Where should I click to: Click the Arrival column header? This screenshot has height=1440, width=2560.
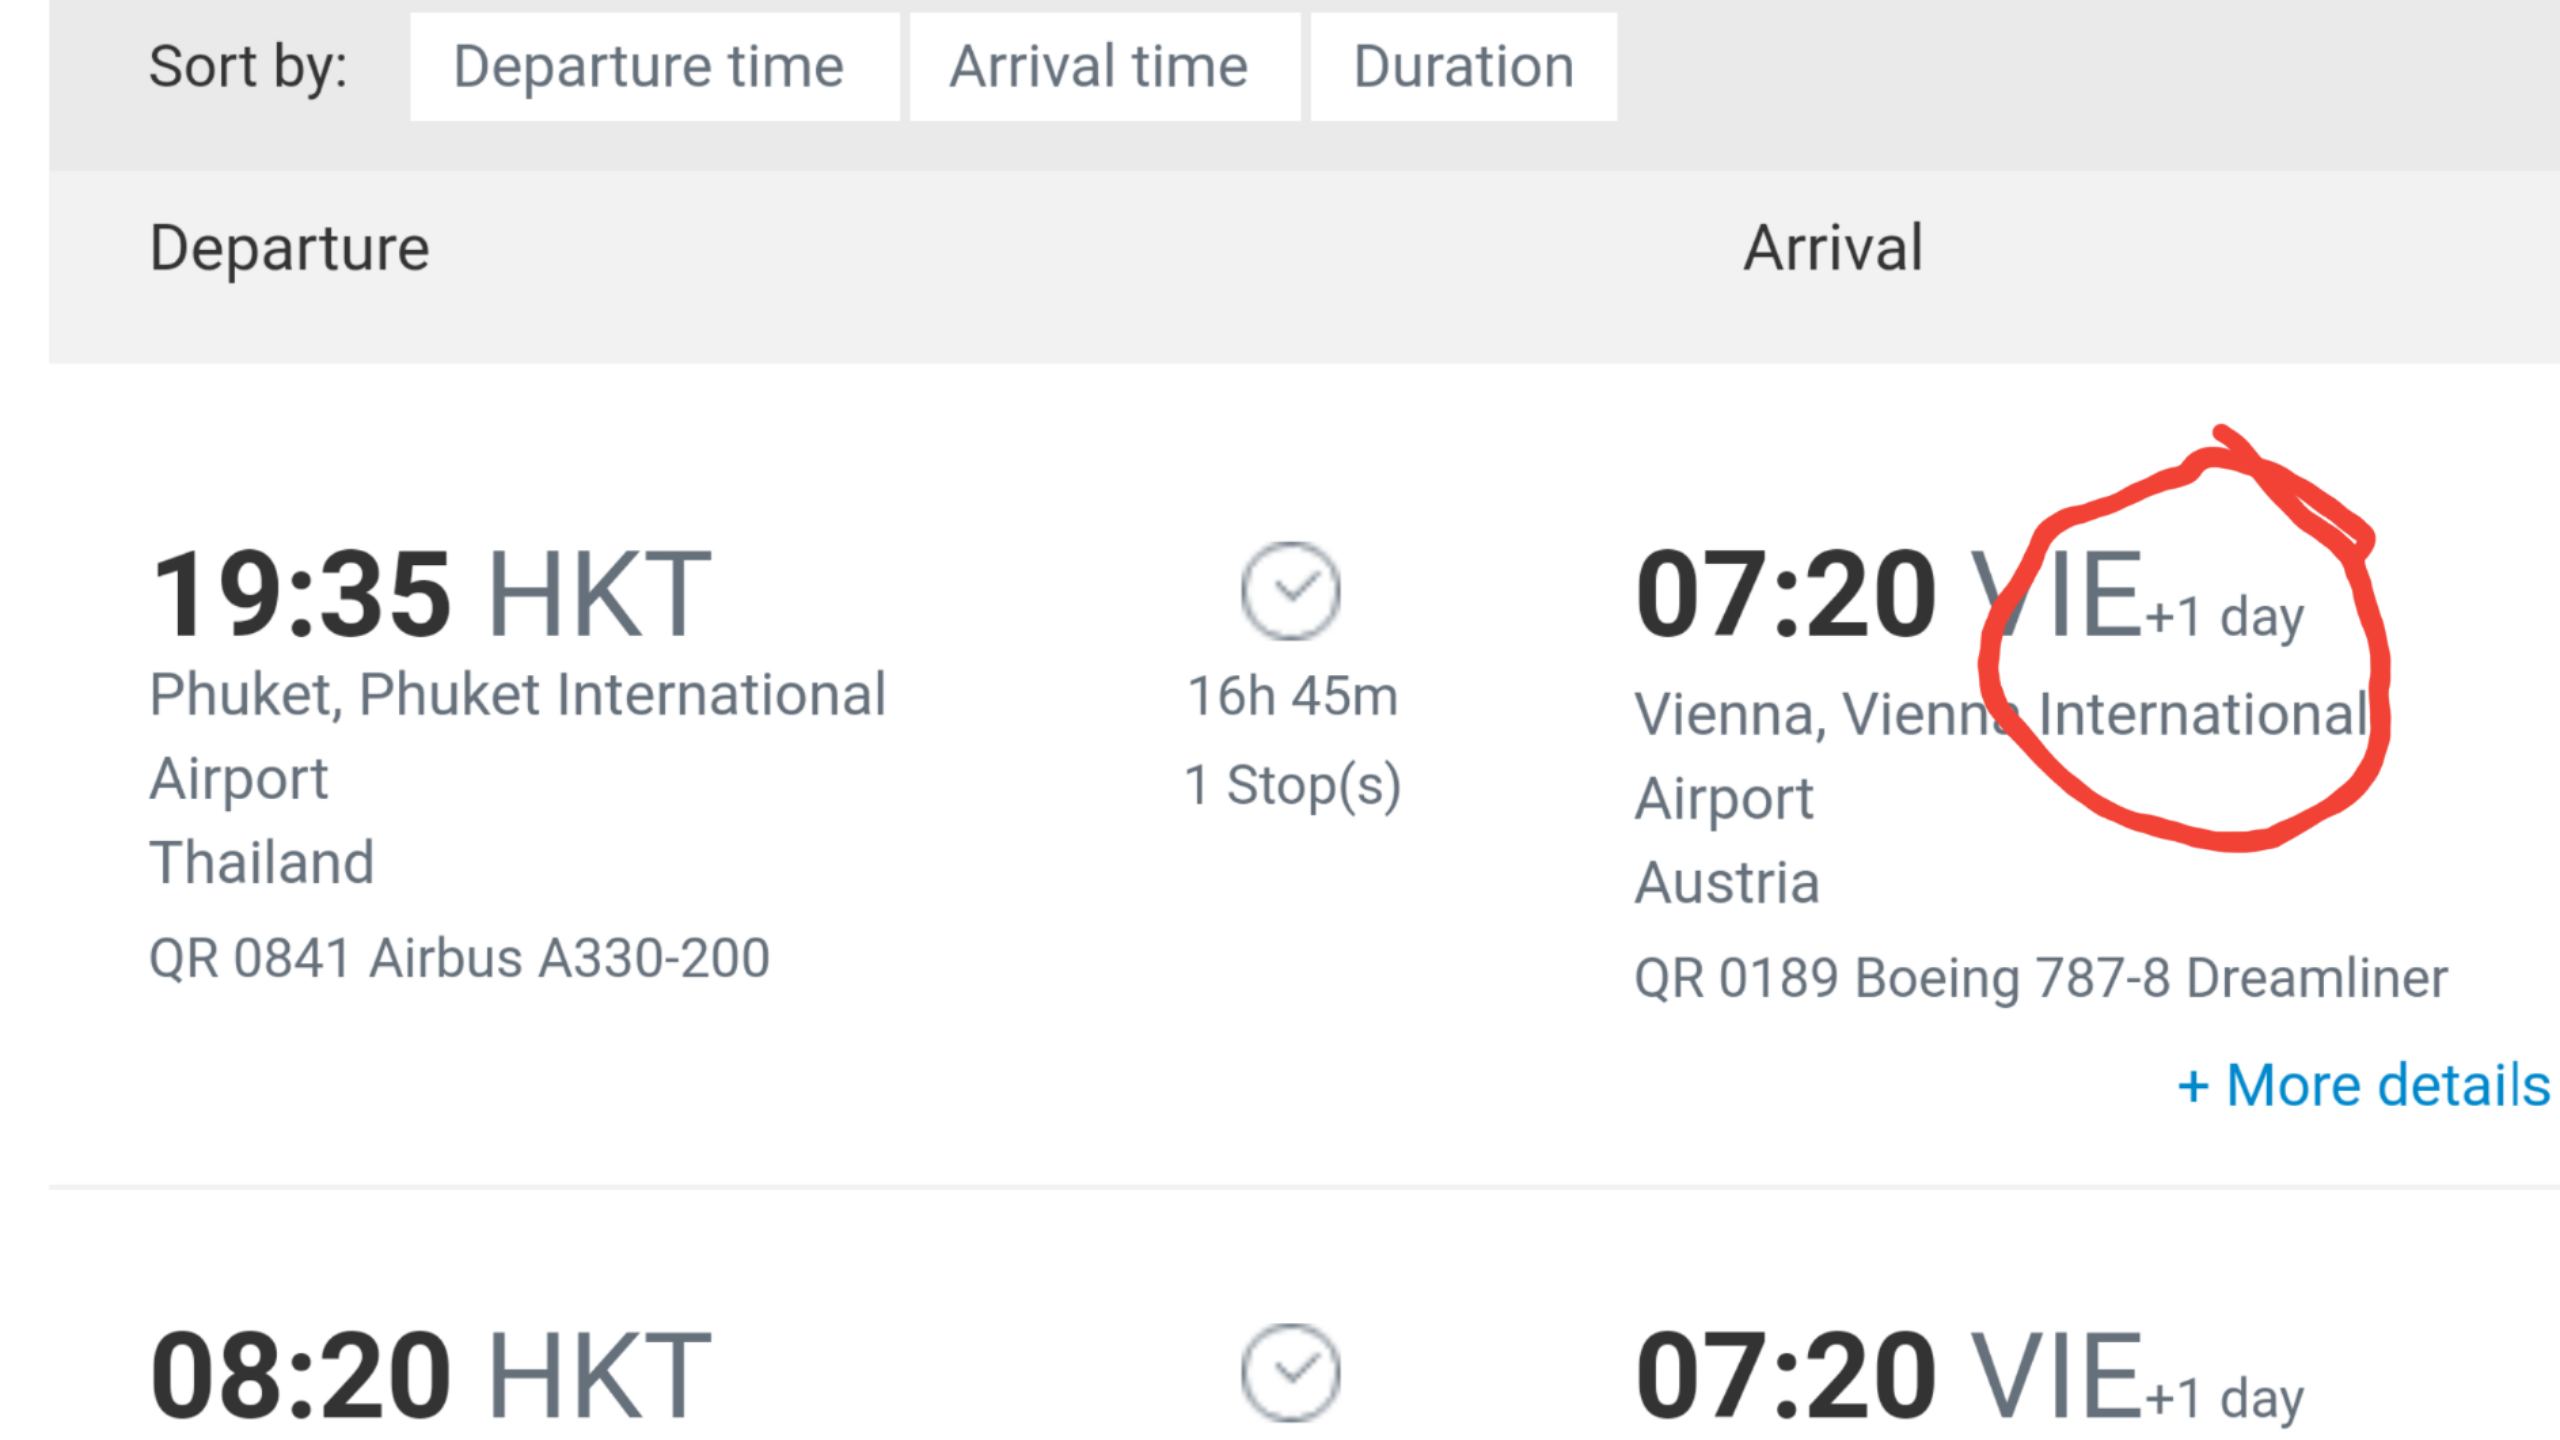coord(1833,247)
